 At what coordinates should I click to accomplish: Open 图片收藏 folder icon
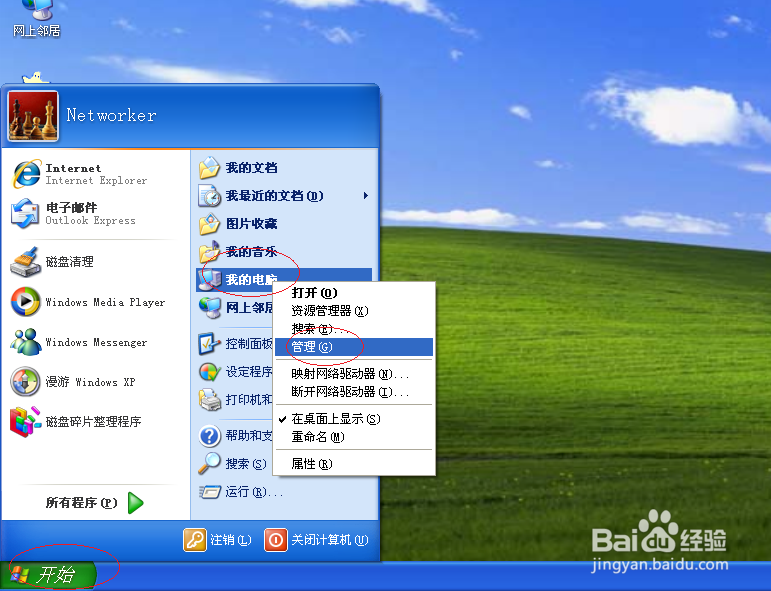(209, 224)
